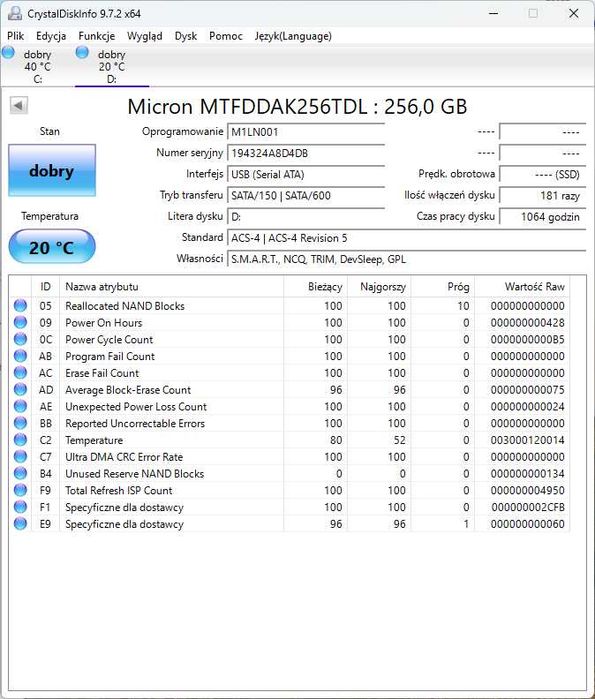The image size is (595, 699).
Task: Select the D: drive tab
Action: click(x=112, y=66)
